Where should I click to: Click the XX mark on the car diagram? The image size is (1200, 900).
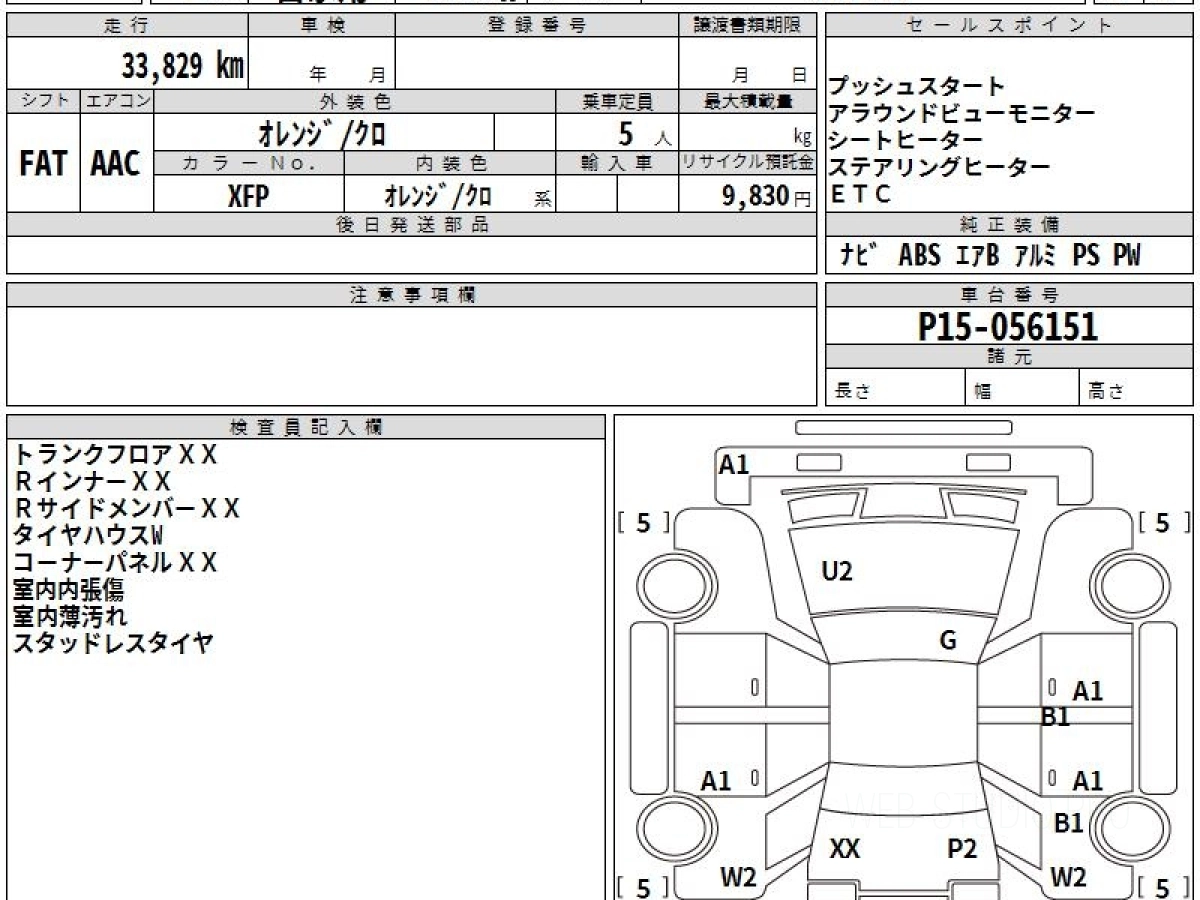(x=845, y=849)
